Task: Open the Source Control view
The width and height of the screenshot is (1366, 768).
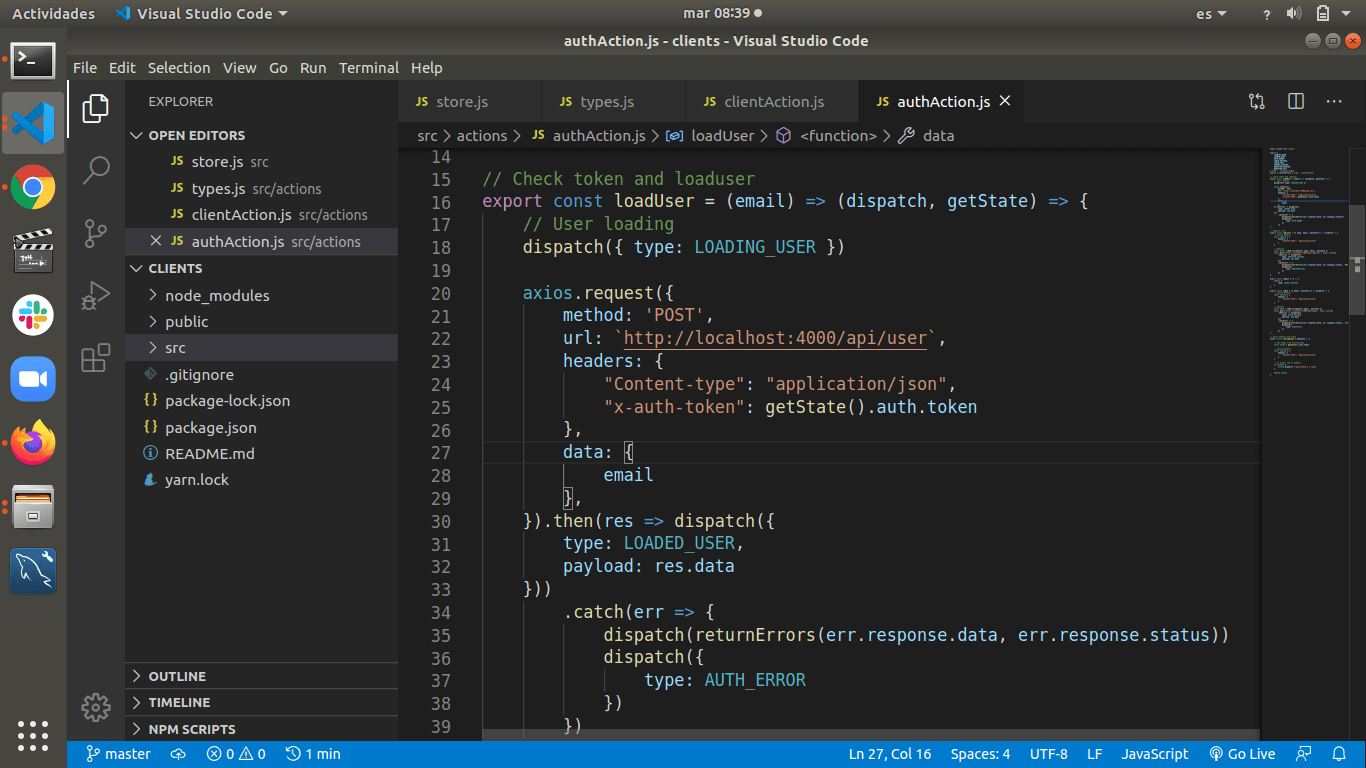Action: point(96,233)
